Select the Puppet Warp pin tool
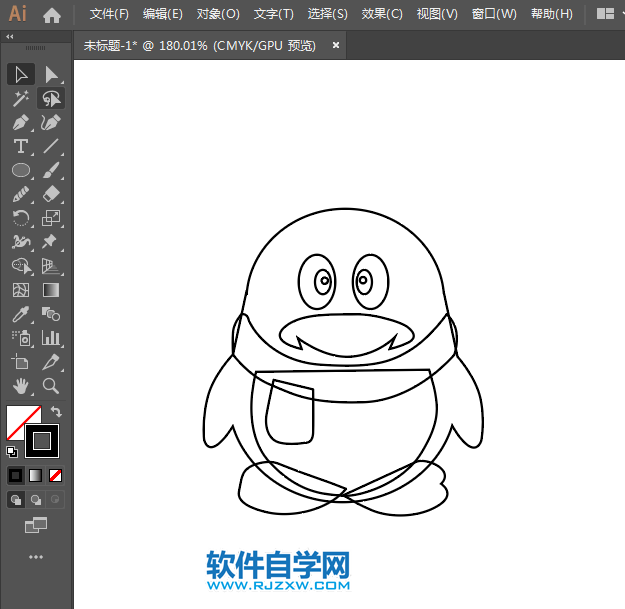Screen dimensions: 625x609 (51, 242)
